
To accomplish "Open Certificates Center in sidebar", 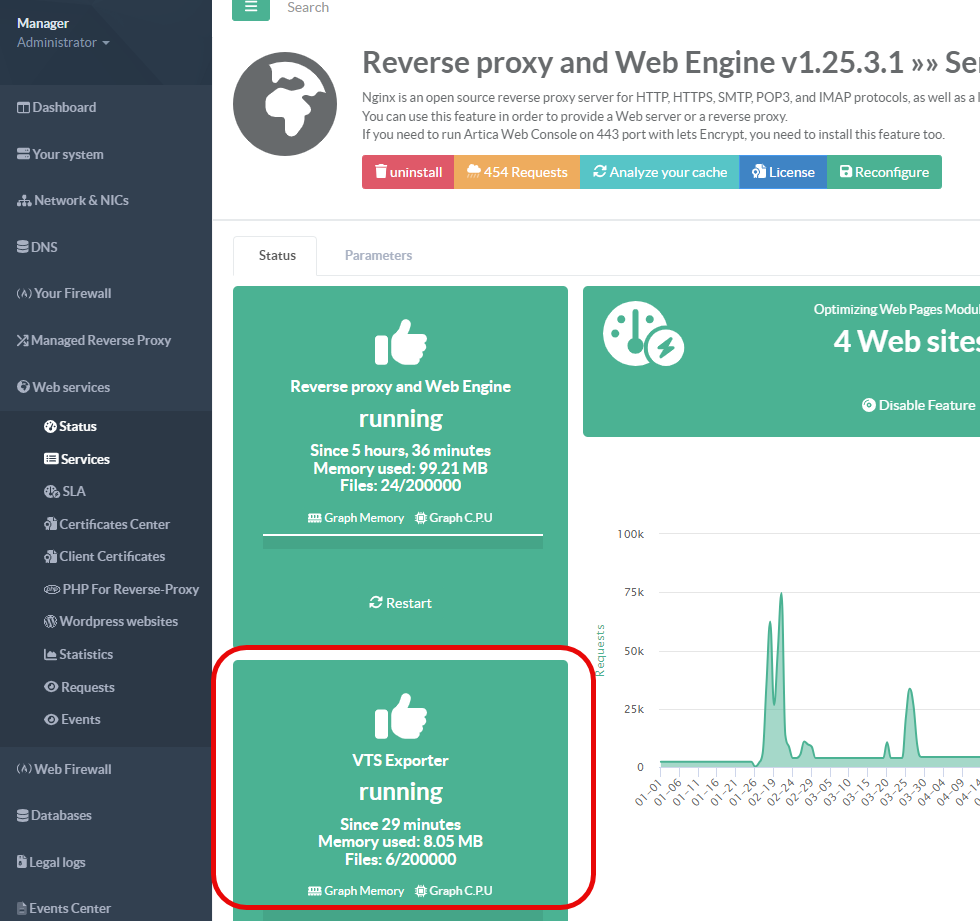I will click(x=114, y=524).
